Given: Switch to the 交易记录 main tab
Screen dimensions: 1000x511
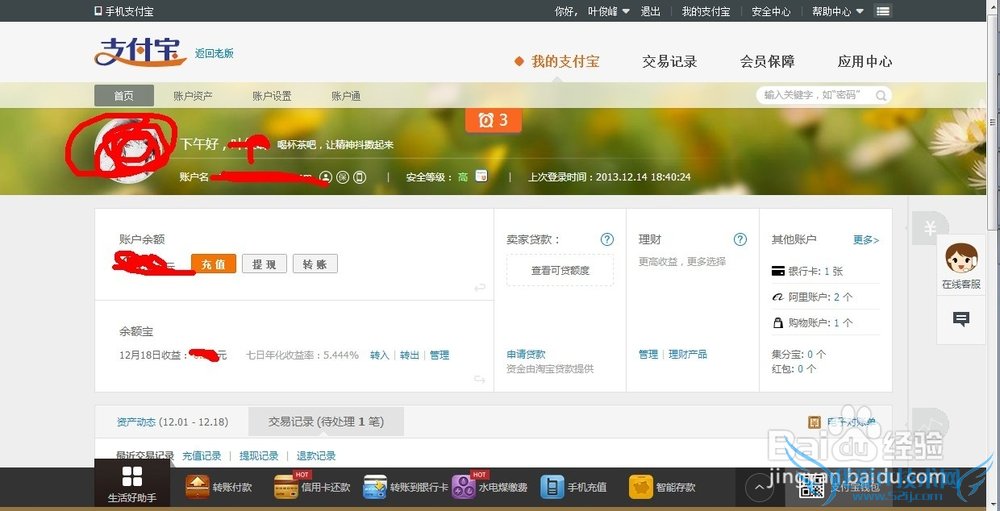Looking at the screenshot, I should tap(670, 62).
